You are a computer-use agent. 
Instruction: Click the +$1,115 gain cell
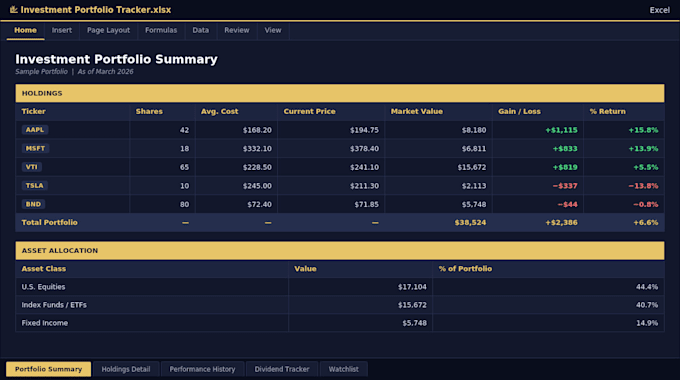pyautogui.click(x=538, y=130)
